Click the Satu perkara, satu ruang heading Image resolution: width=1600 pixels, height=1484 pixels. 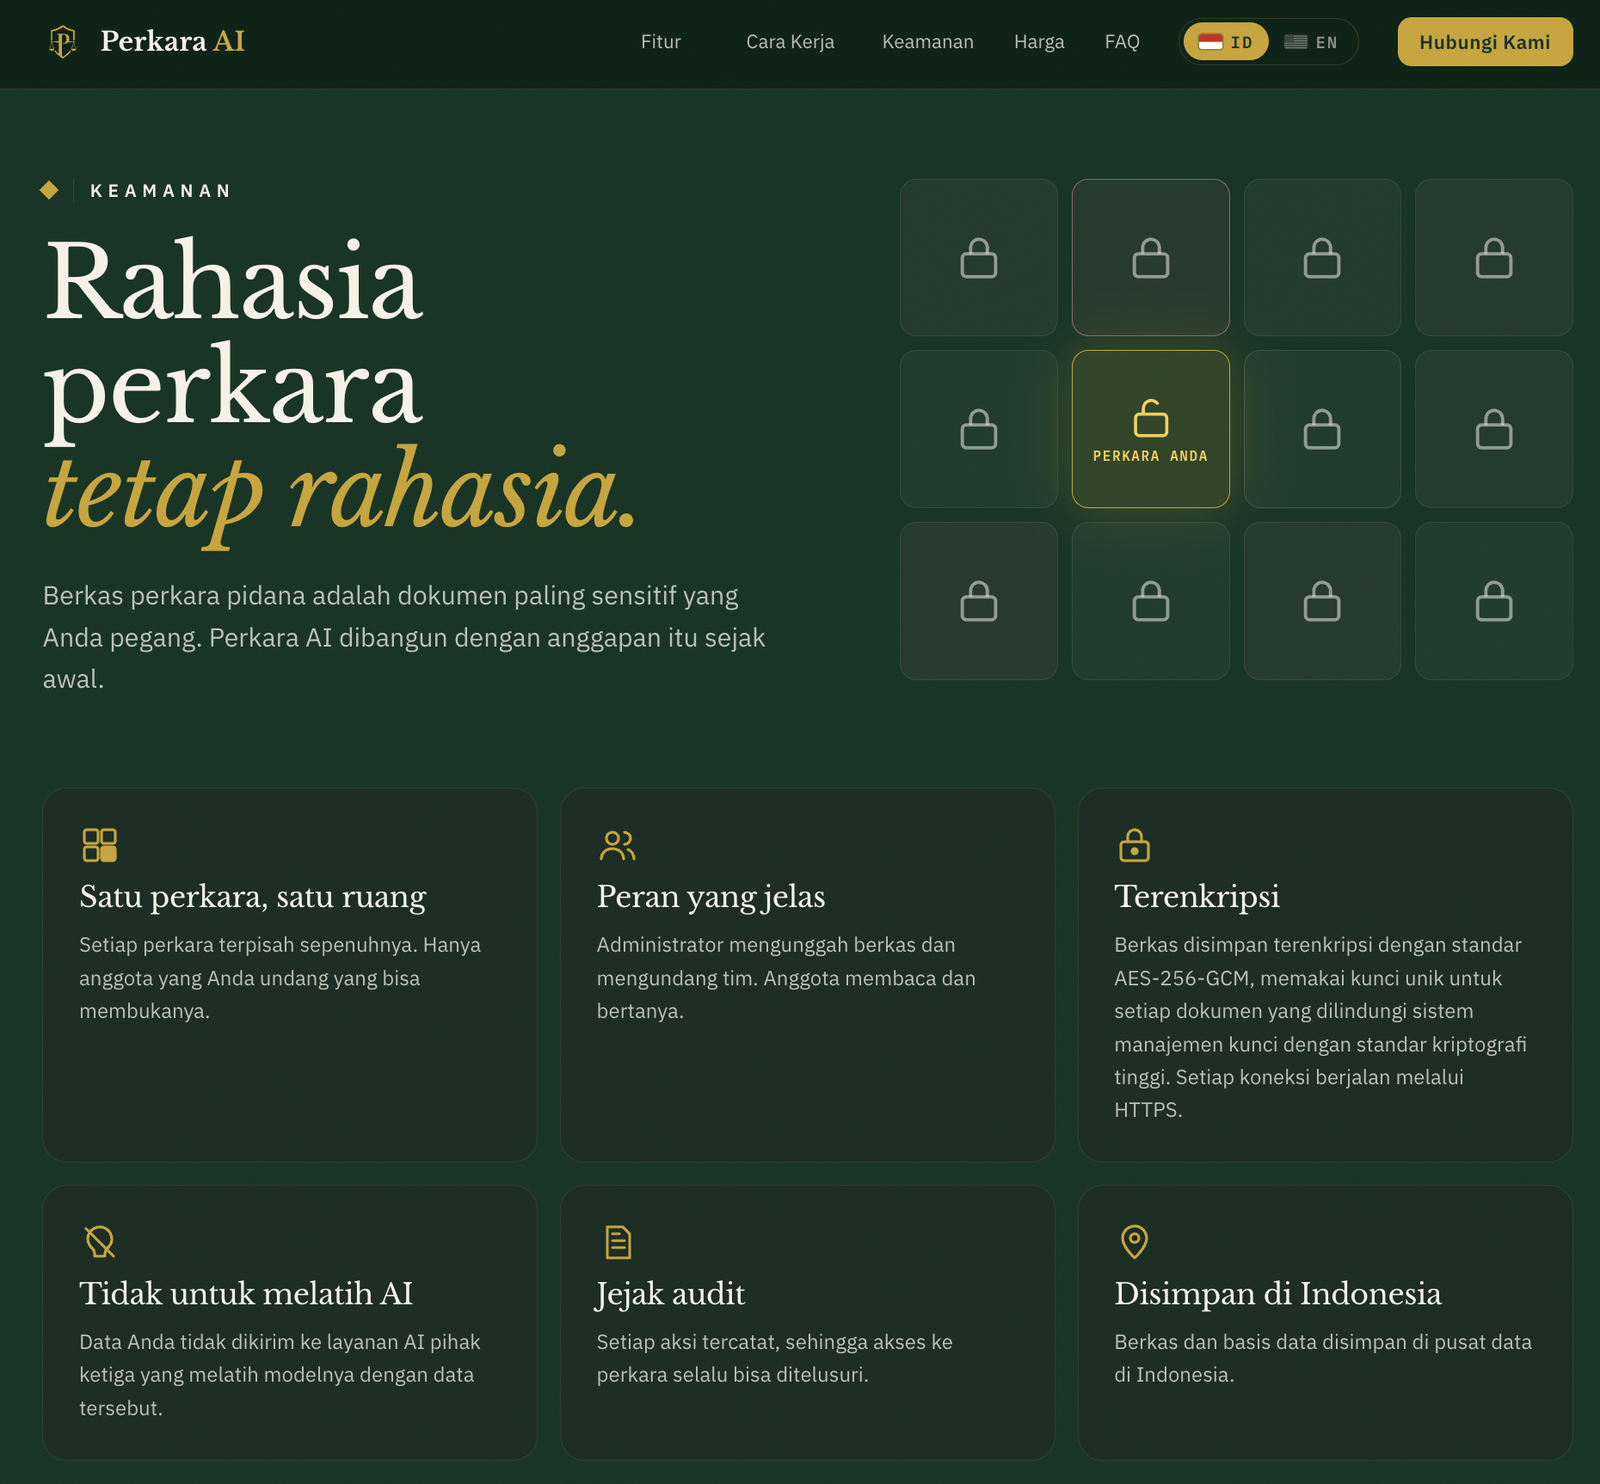pyautogui.click(x=253, y=896)
